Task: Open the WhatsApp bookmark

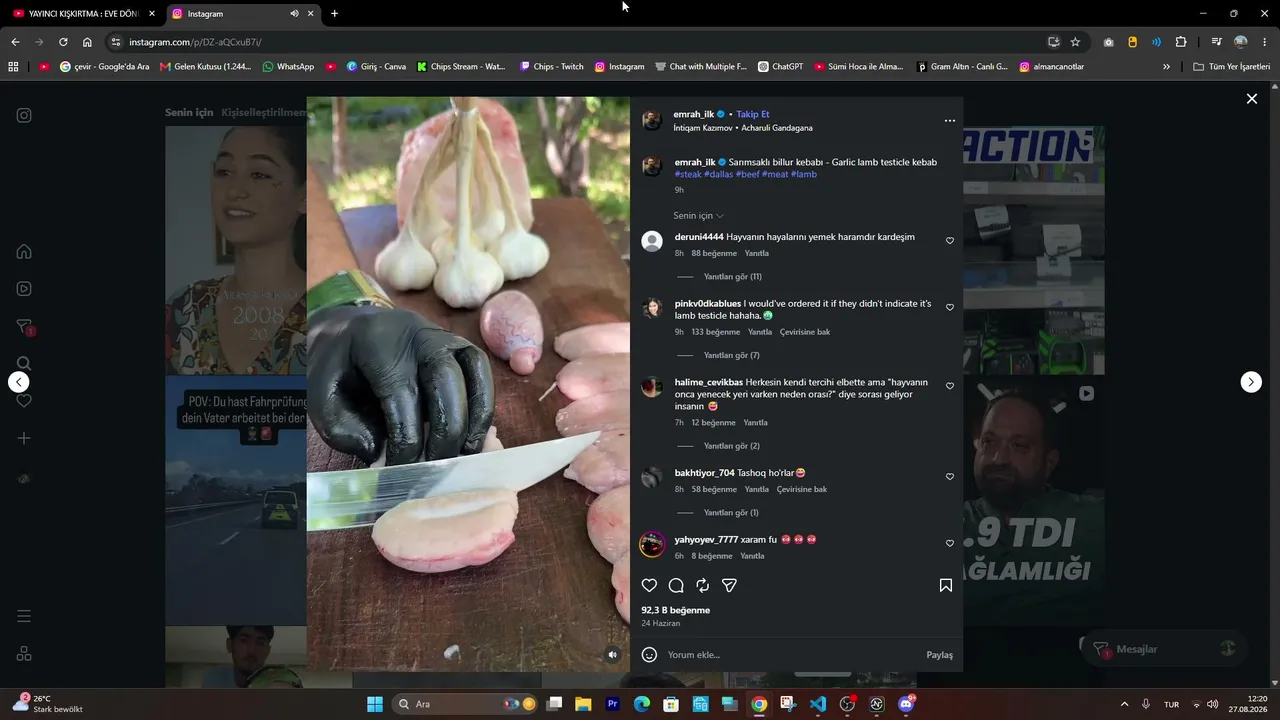Action: tap(288, 67)
